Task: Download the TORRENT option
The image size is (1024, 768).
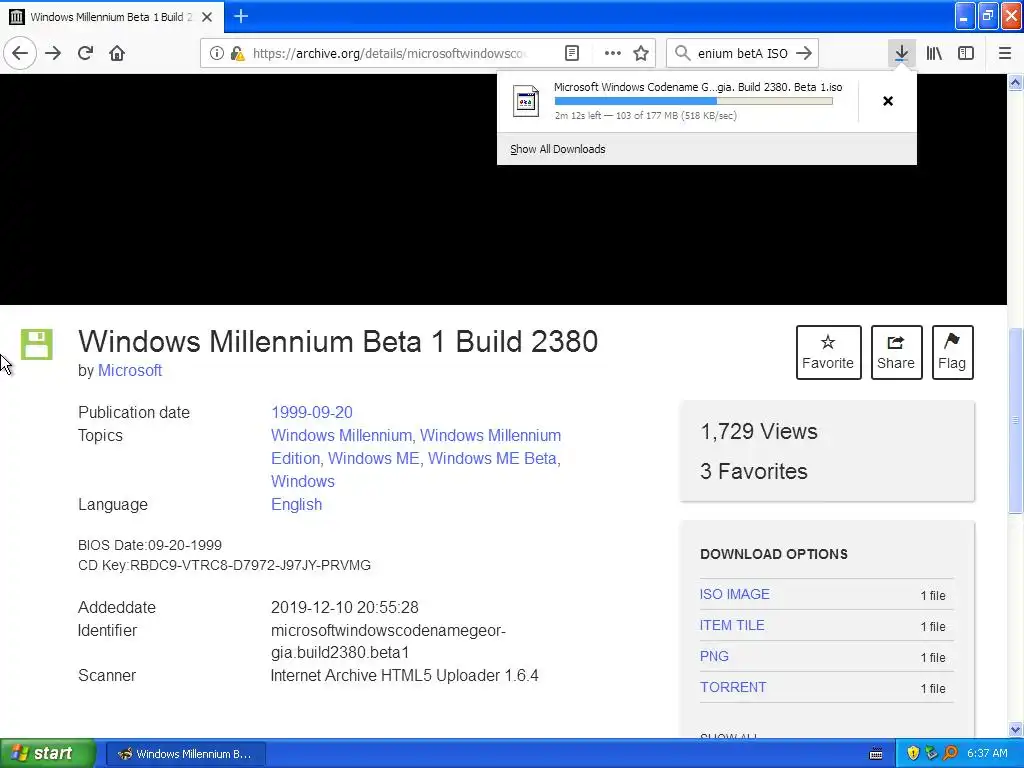Action: click(733, 687)
